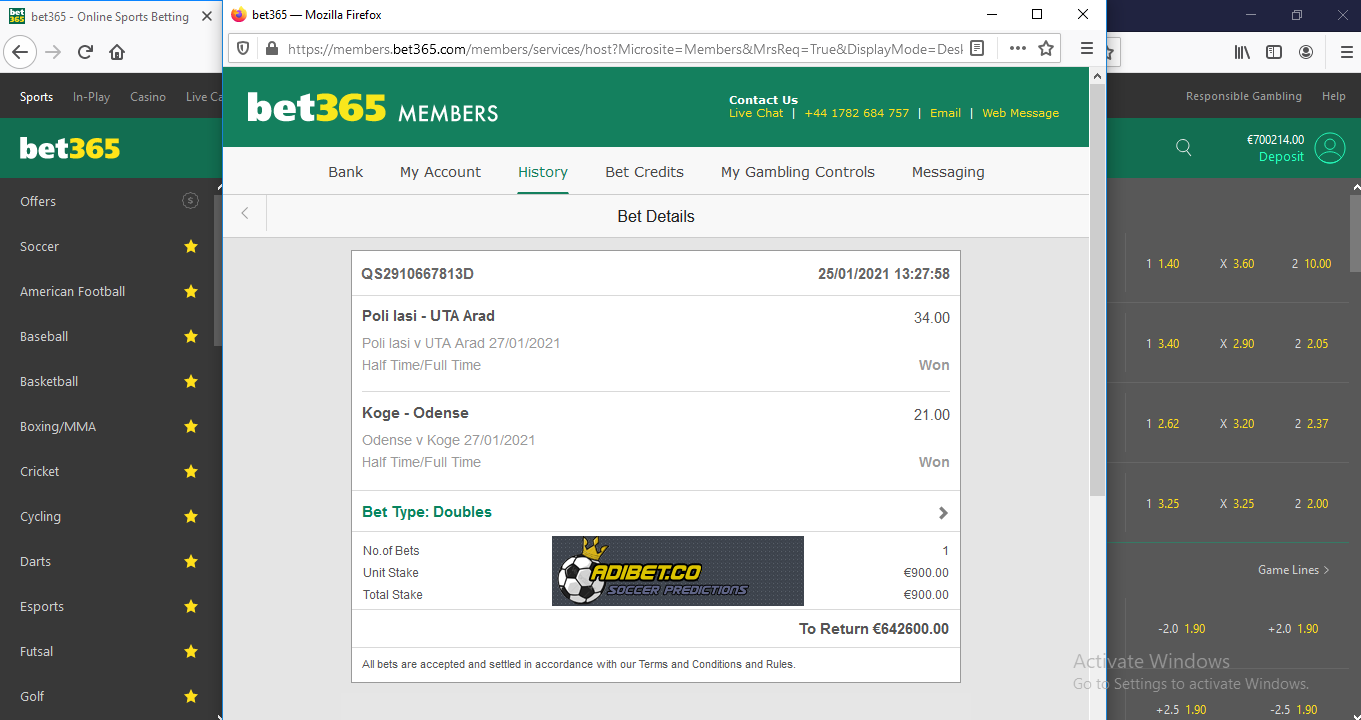Click the Deposit link
This screenshot has width=1361, height=720.
pyautogui.click(x=1281, y=157)
